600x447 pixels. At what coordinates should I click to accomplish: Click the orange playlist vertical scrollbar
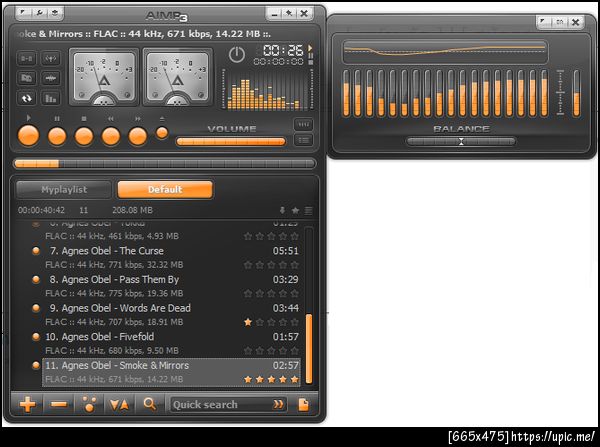(x=309, y=349)
